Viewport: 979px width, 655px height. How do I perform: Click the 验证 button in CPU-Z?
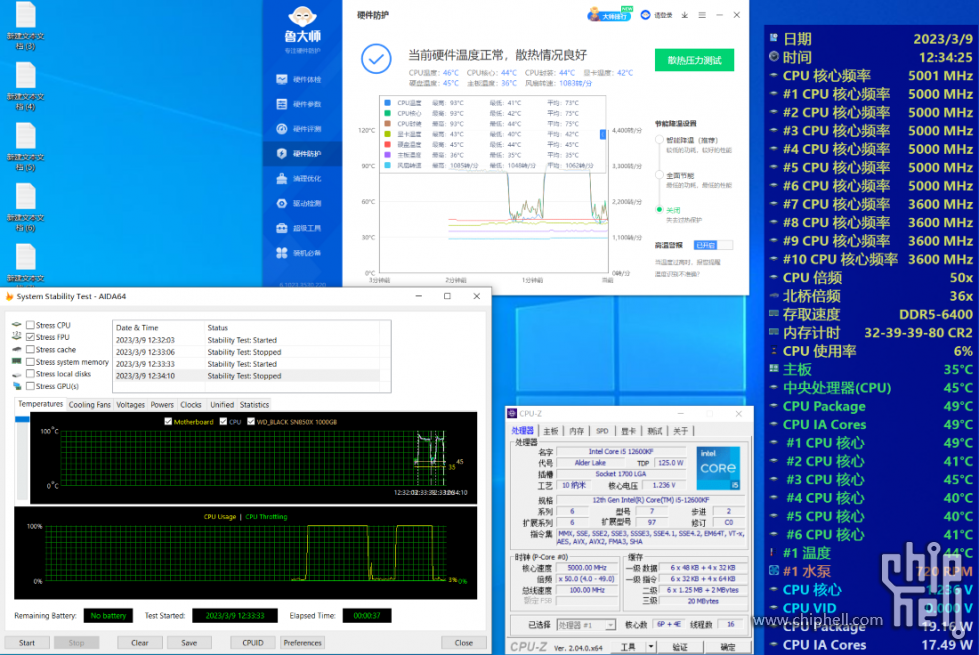681,647
